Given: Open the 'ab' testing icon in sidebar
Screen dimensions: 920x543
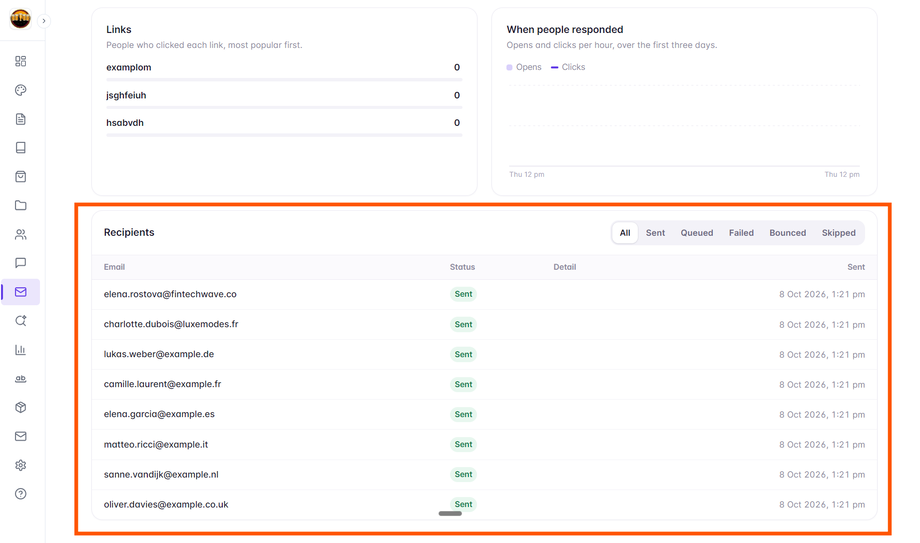Looking at the screenshot, I should point(21,379).
